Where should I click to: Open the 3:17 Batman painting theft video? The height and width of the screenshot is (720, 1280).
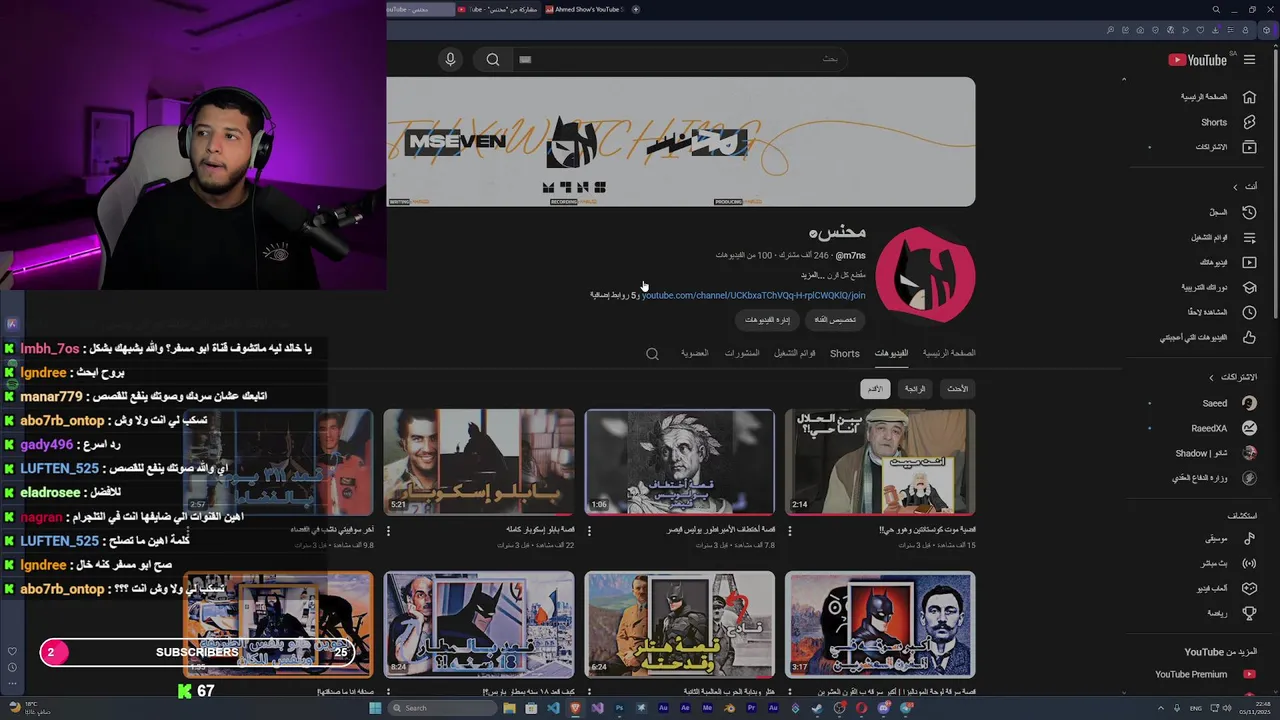[880, 625]
